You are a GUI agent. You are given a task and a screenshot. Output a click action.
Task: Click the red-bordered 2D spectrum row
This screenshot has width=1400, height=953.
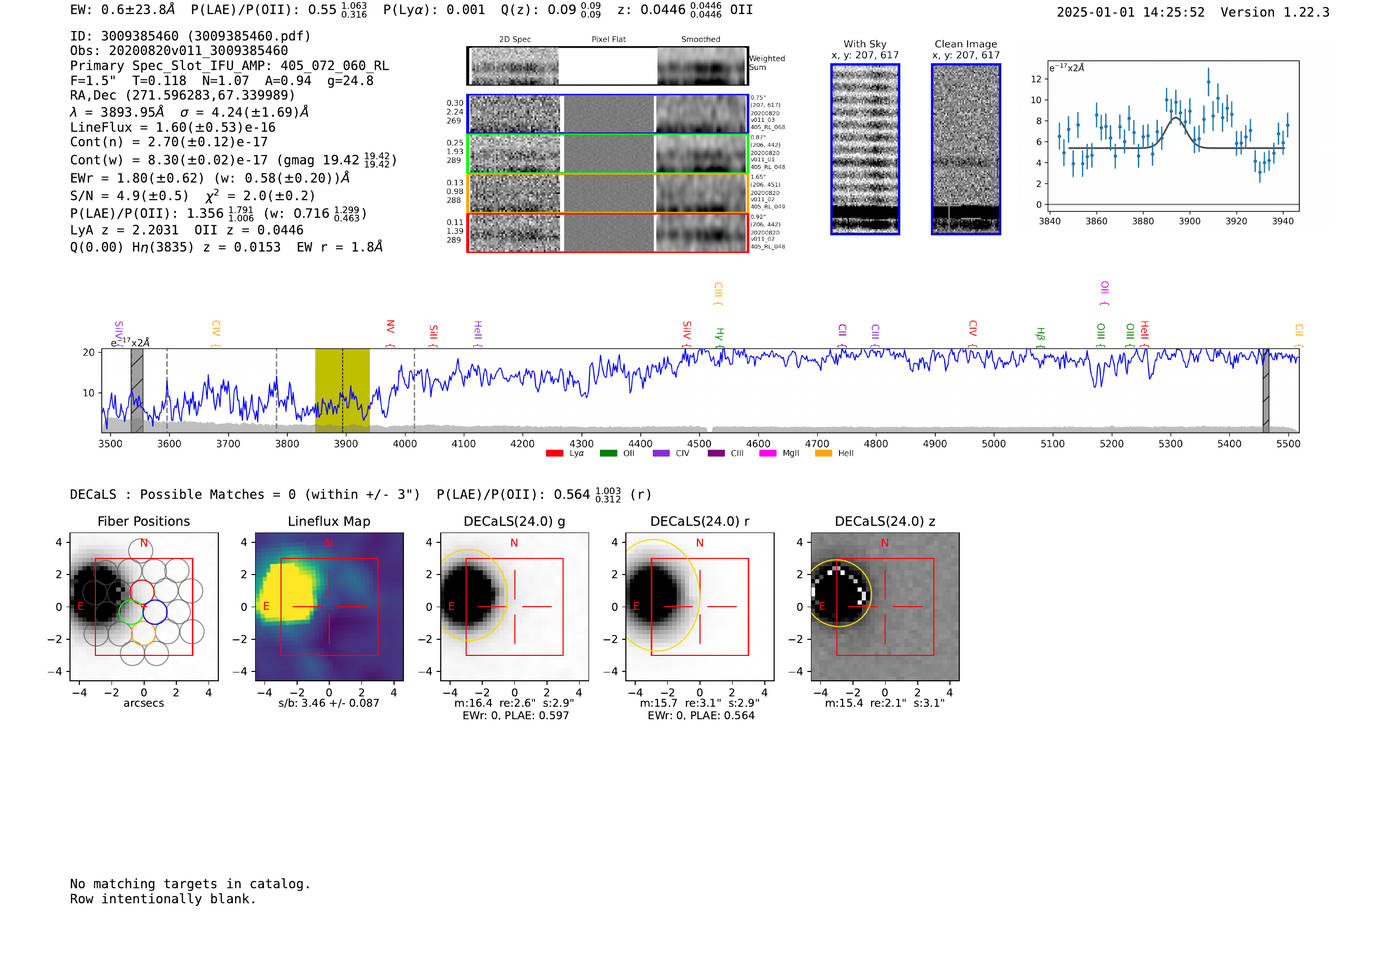tap(608, 232)
